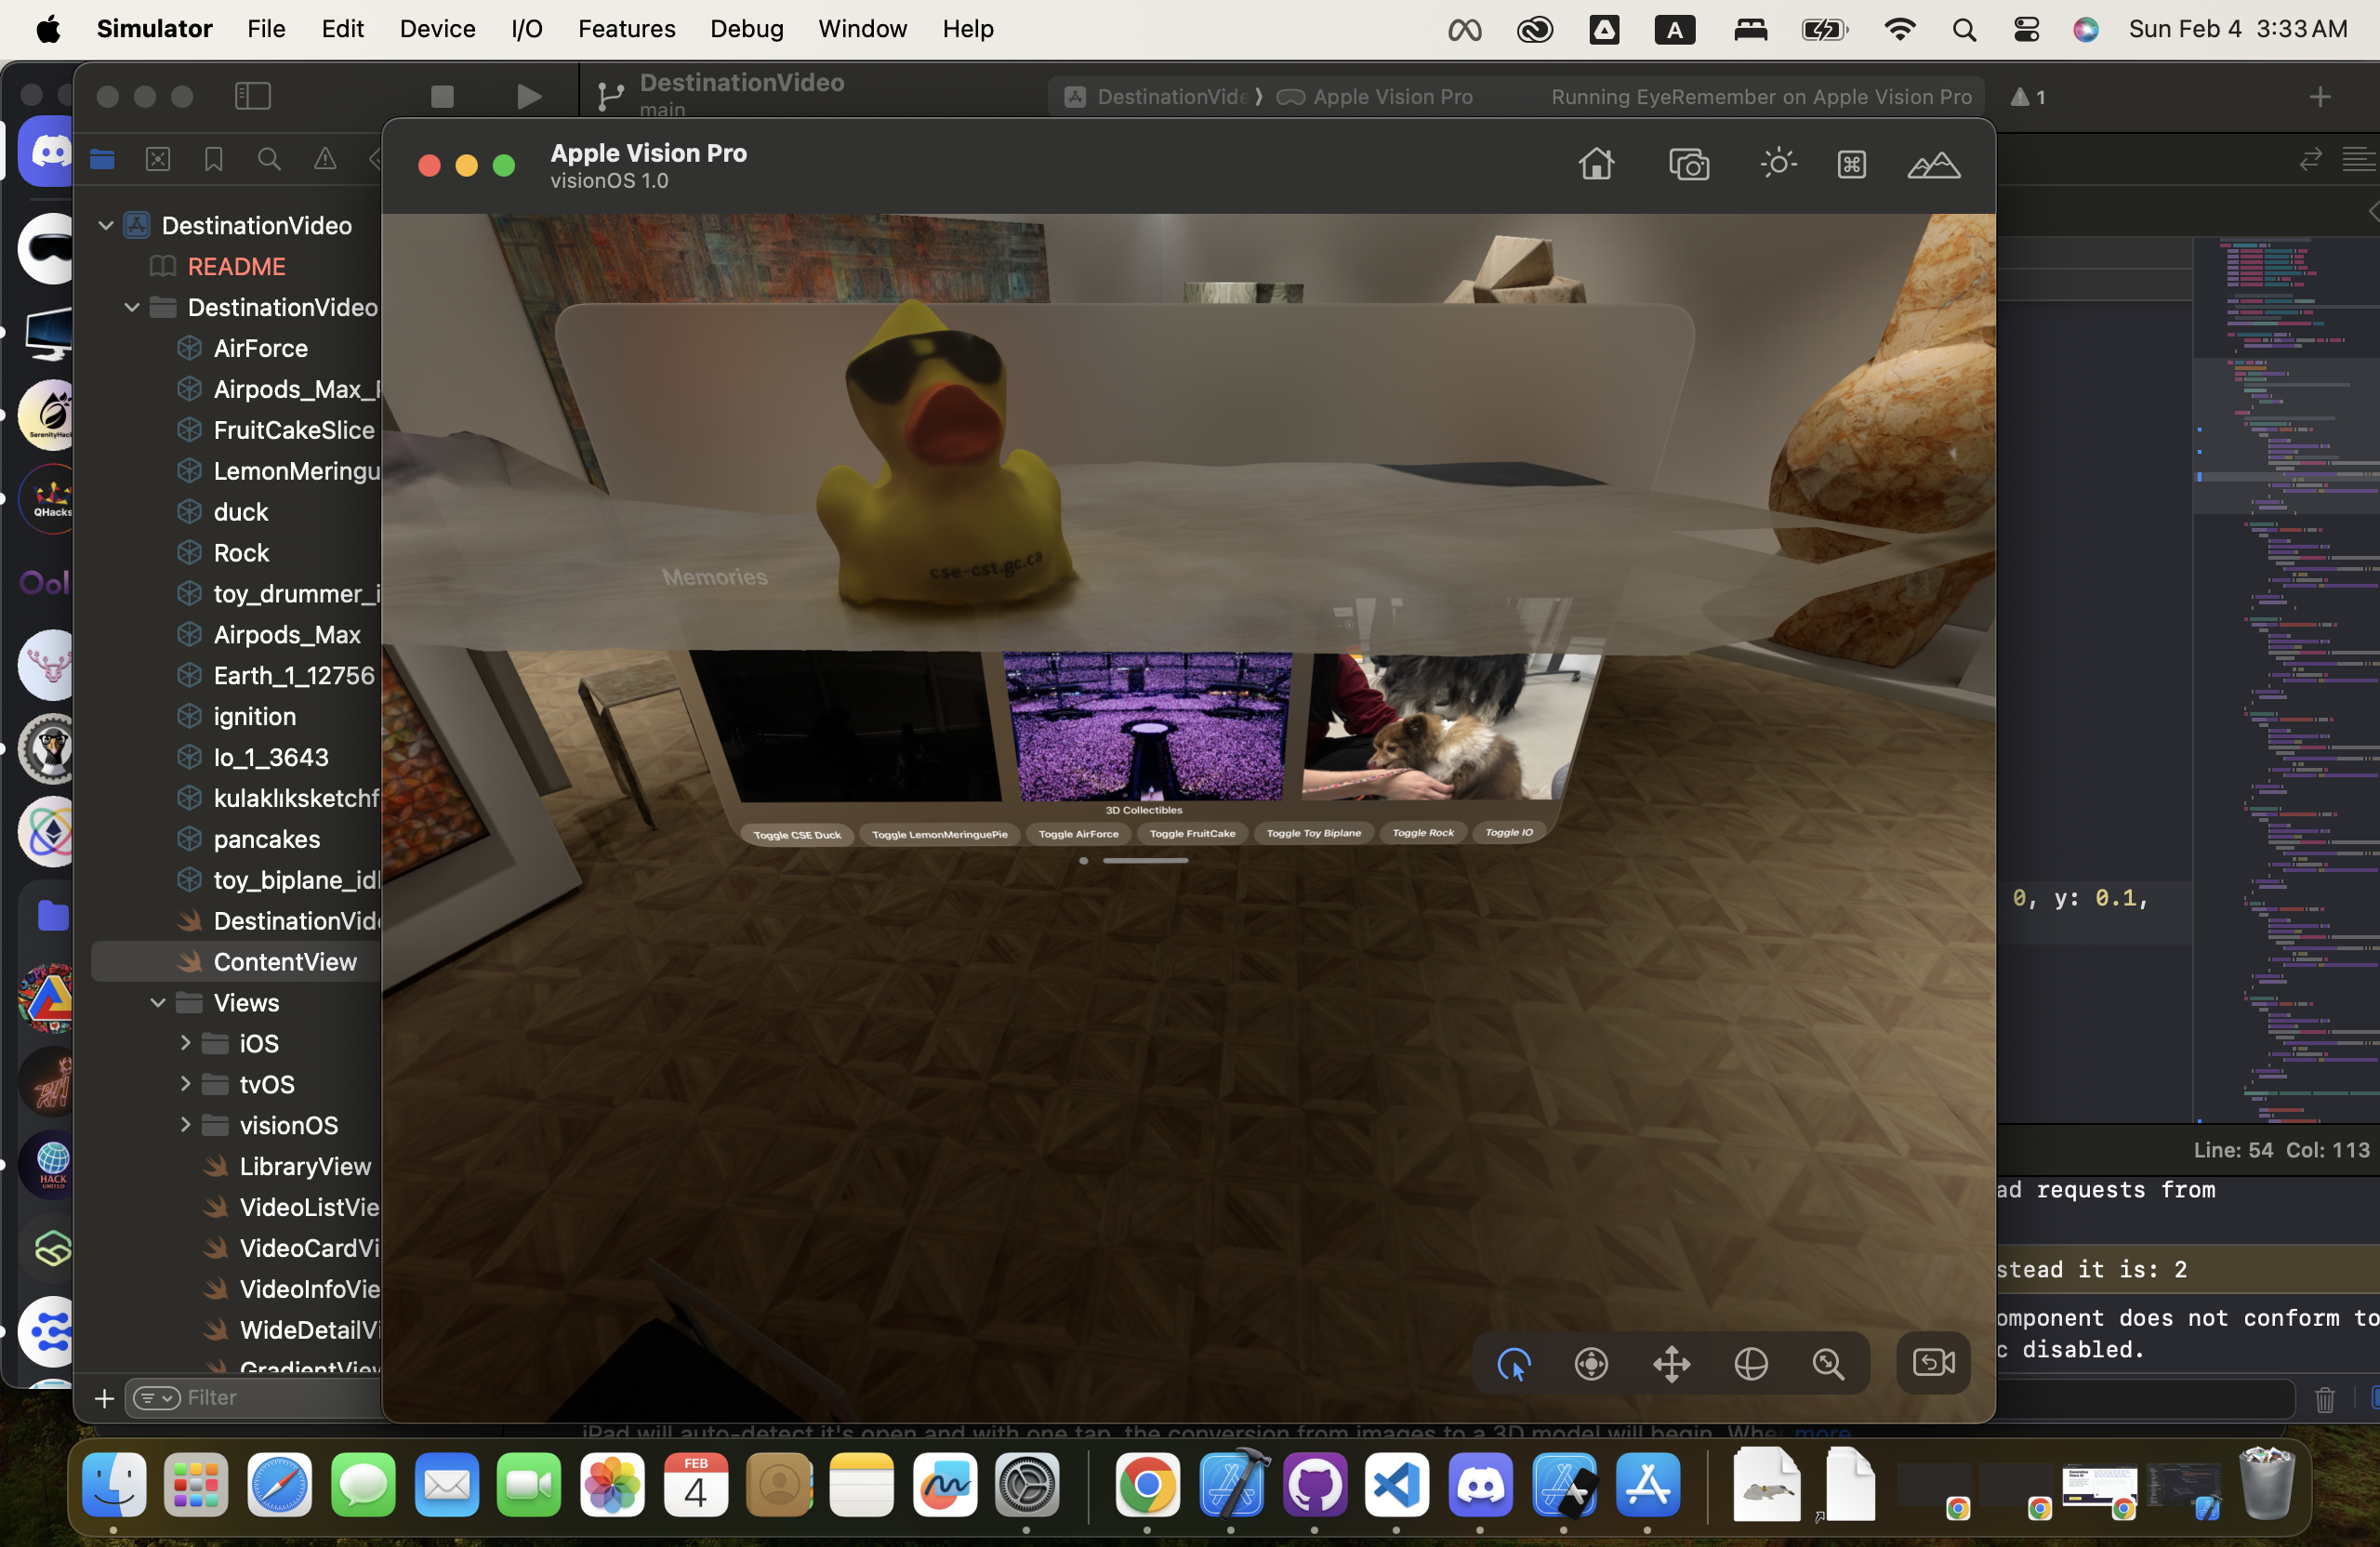Click the dog photo thumbnail
The width and height of the screenshot is (2380, 1547).
click(x=1440, y=726)
